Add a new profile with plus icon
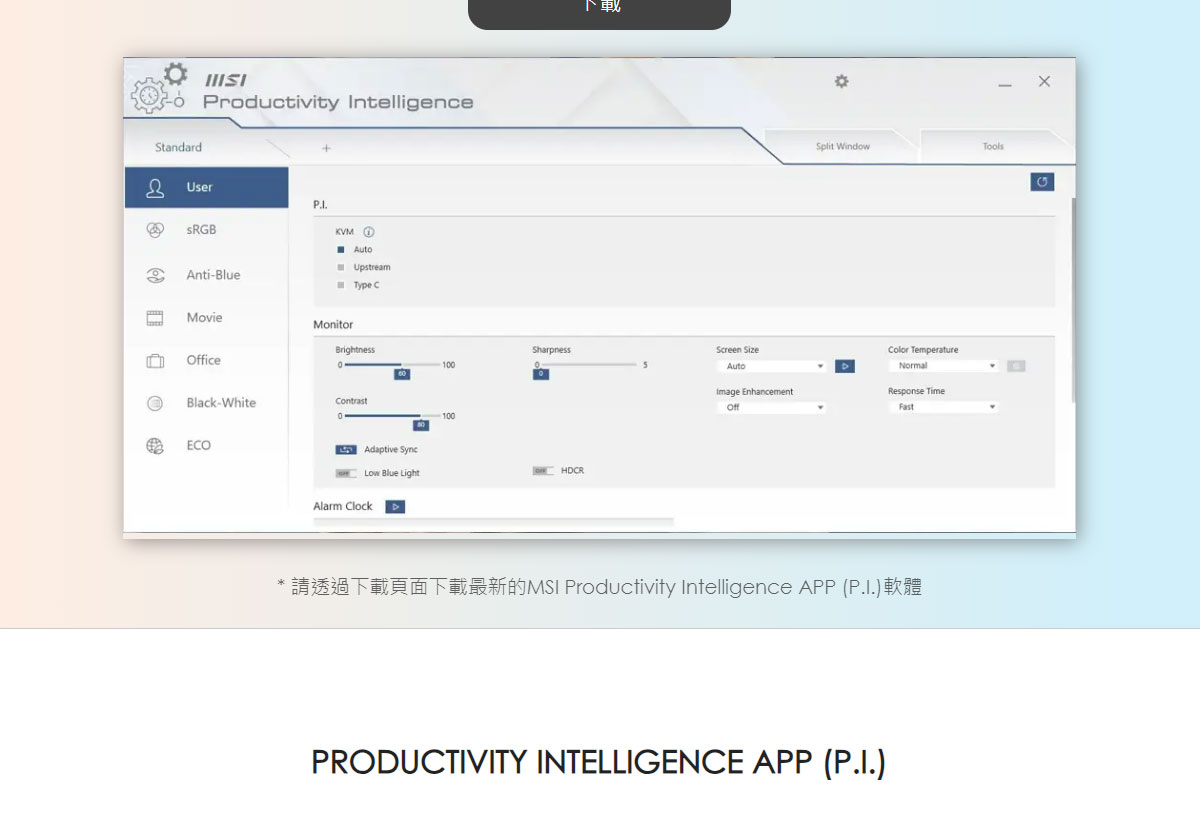This screenshot has height=822, width=1200. pos(326,148)
